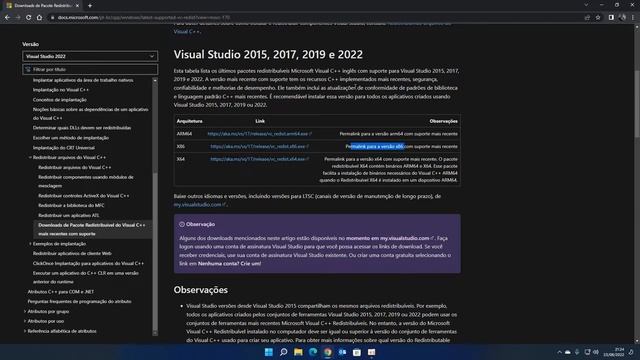Image resolution: width=640 pixels, height=360 pixels.
Task: Expand the Atributos por uso node
Action: tap(25, 321)
